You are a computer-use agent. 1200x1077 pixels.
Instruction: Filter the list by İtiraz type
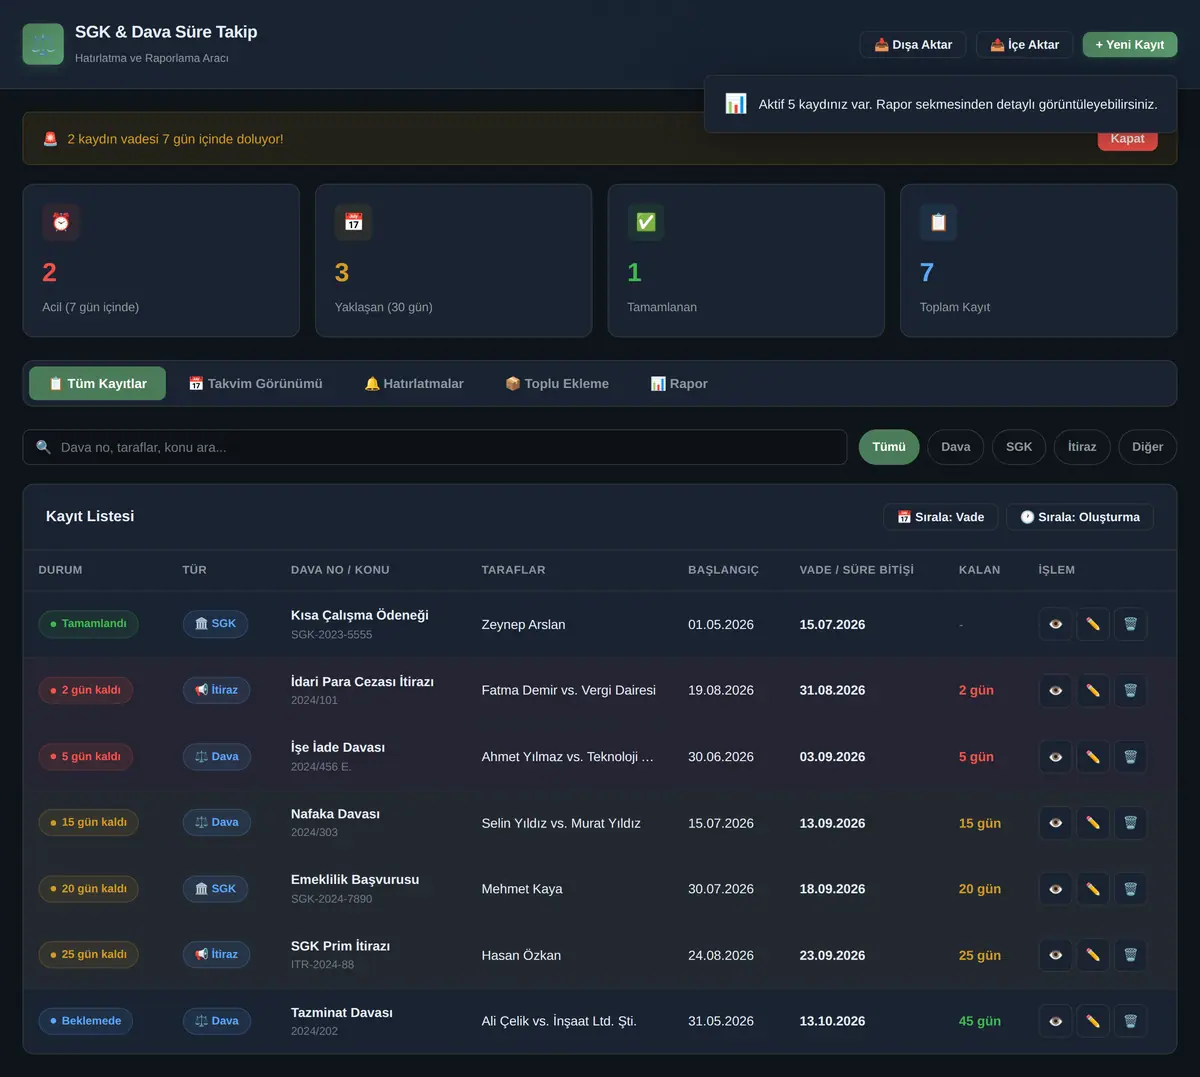click(1082, 447)
